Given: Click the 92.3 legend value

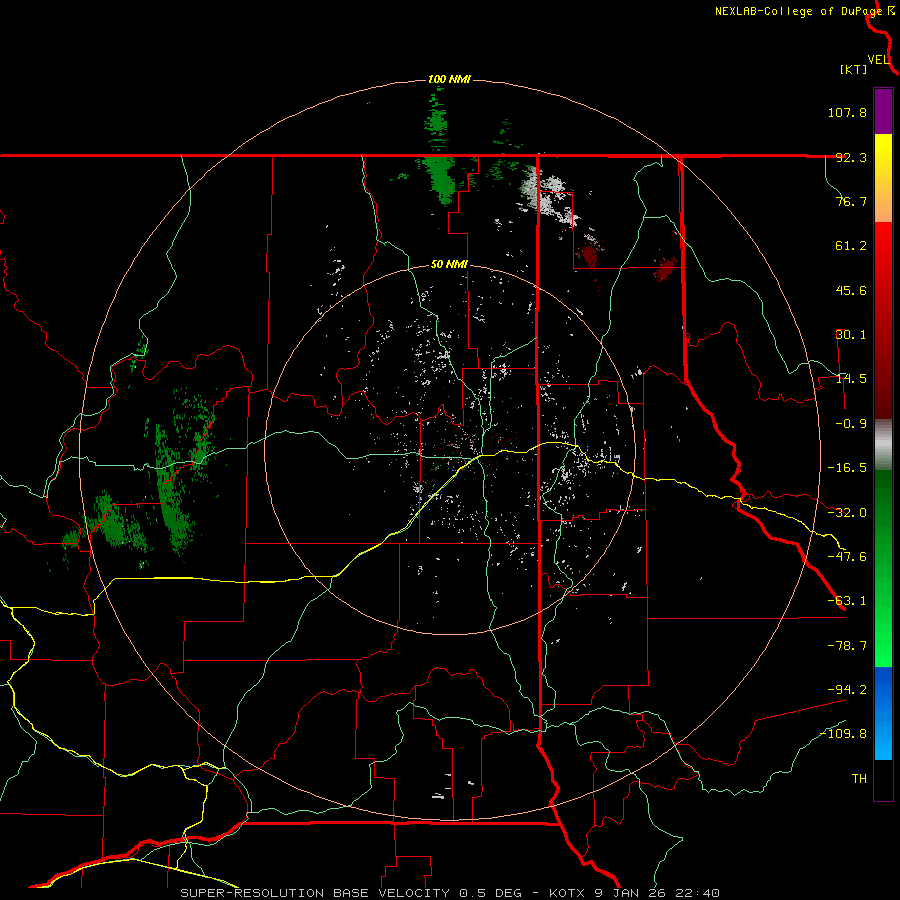Looking at the screenshot, I should pos(851,157).
